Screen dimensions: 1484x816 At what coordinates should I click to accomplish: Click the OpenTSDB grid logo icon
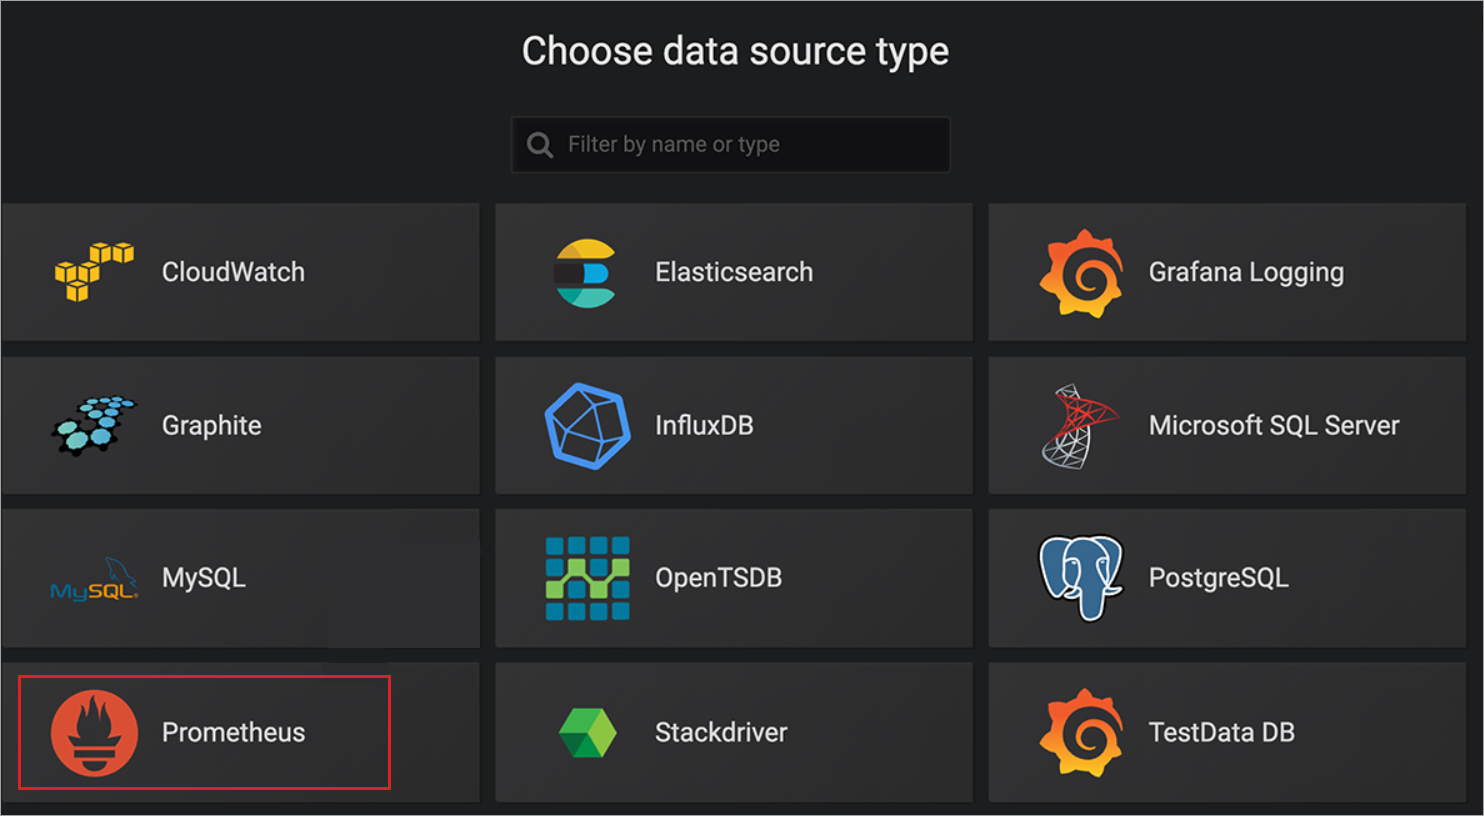click(587, 578)
